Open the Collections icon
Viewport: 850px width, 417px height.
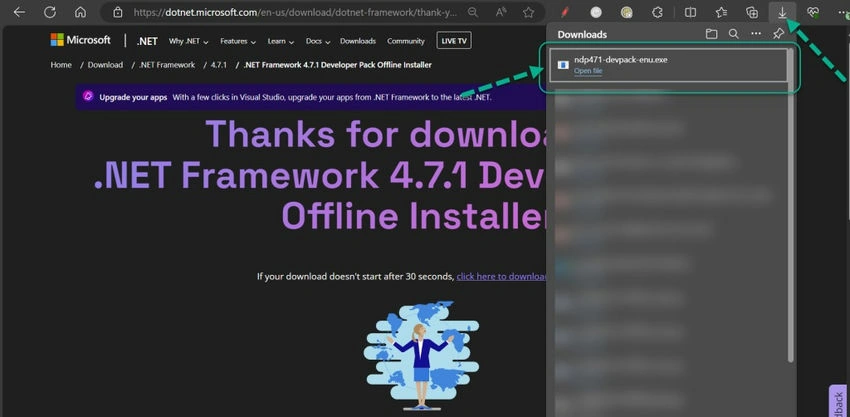tap(752, 12)
